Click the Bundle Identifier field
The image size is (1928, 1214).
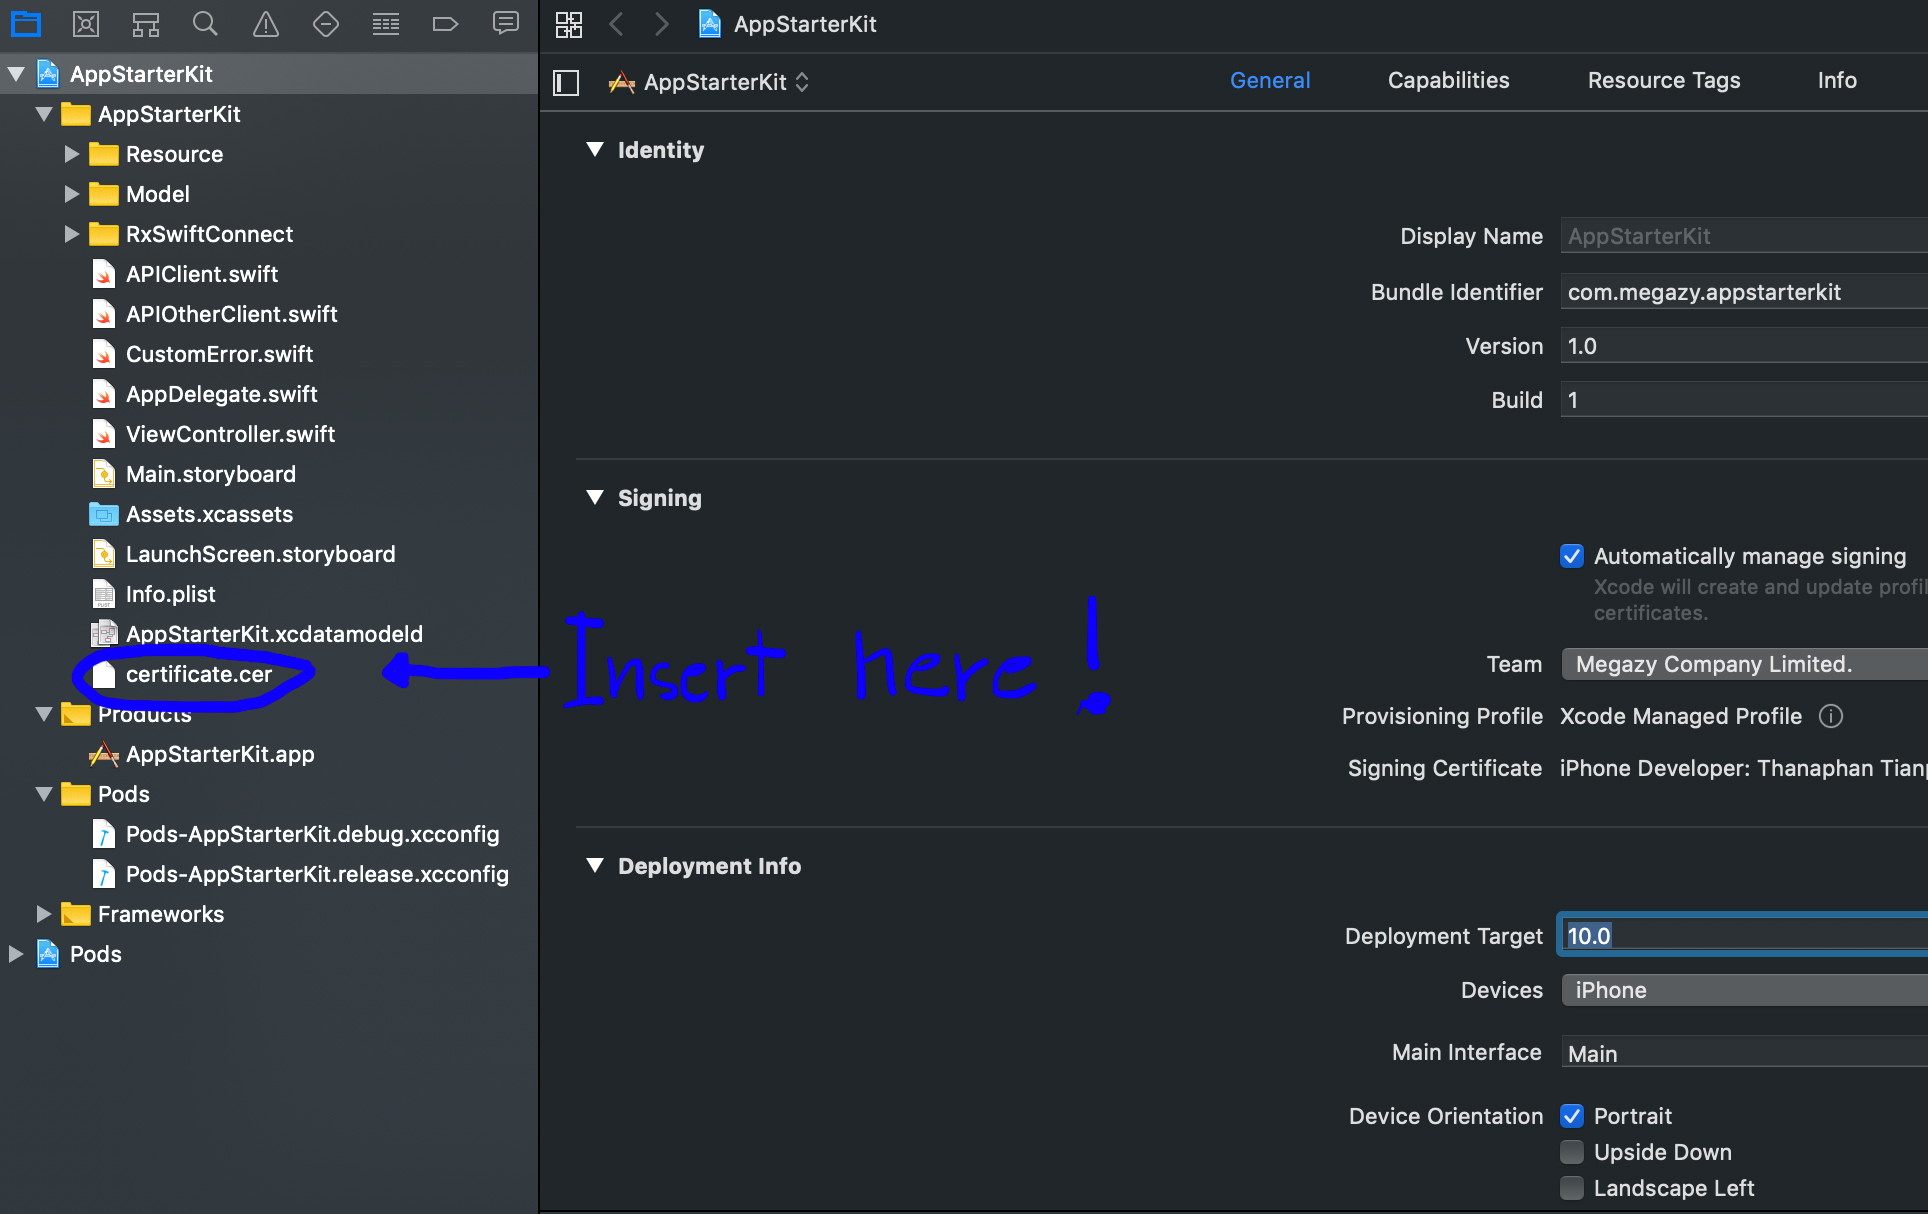1742,292
